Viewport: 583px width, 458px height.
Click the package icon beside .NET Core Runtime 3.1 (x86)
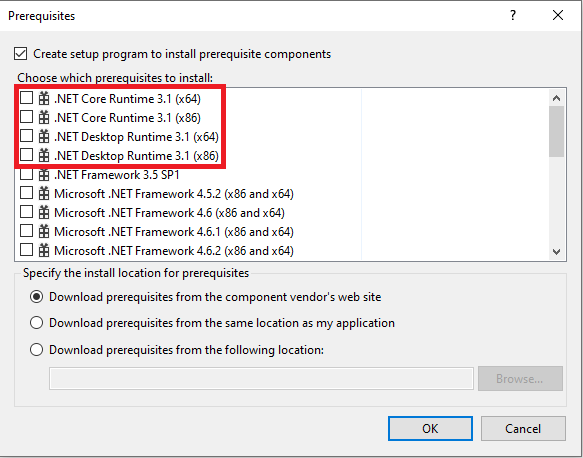pyautogui.click(x=44, y=117)
